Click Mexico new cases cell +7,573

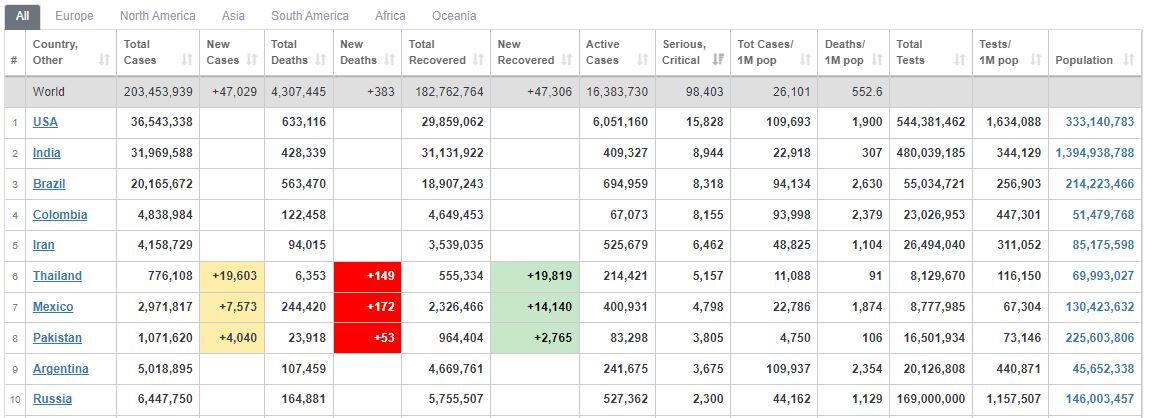coord(231,307)
